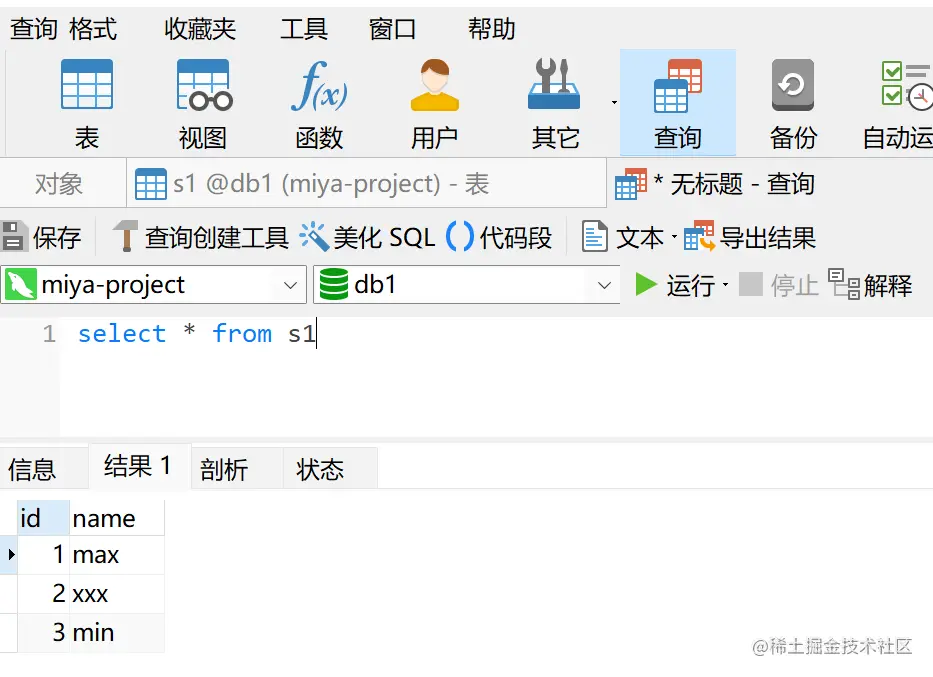Switch to 无标题 - 查询 tab

click(x=715, y=184)
